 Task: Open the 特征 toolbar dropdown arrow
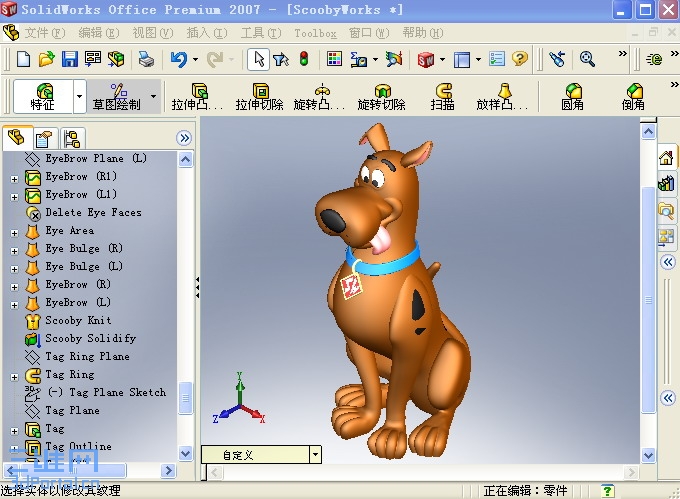[x=79, y=96]
